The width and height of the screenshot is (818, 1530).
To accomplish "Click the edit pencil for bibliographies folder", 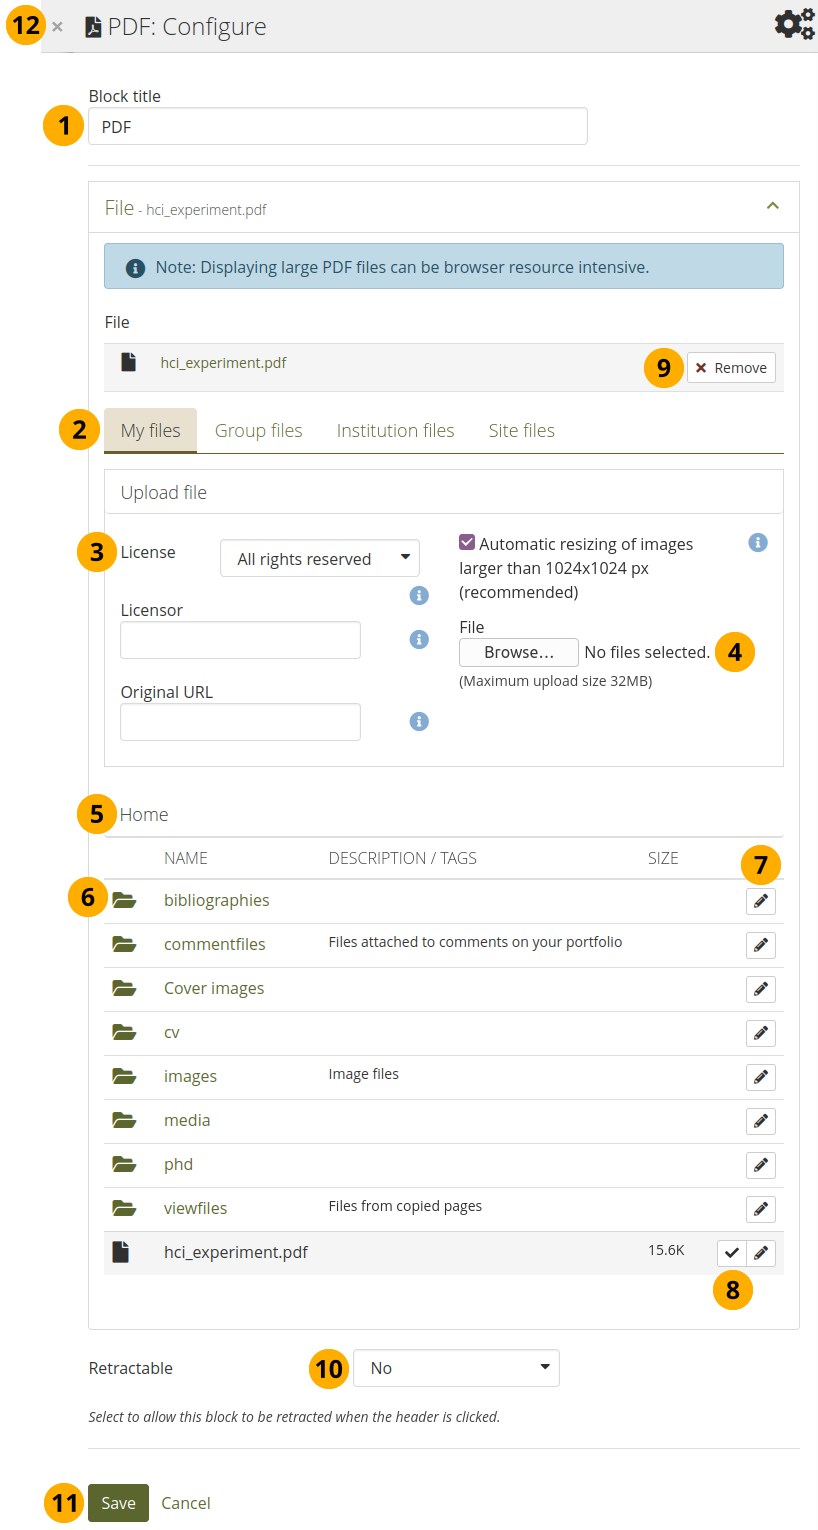I will [760, 901].
